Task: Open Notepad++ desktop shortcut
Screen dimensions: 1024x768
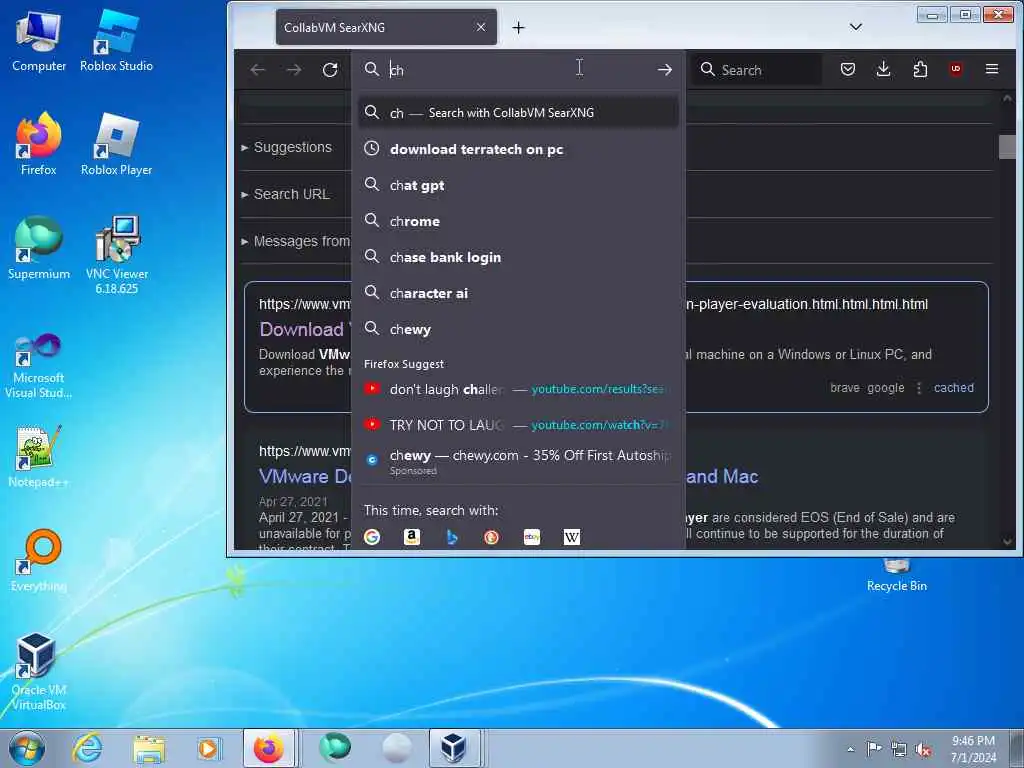Action: (x=39, y=456)
